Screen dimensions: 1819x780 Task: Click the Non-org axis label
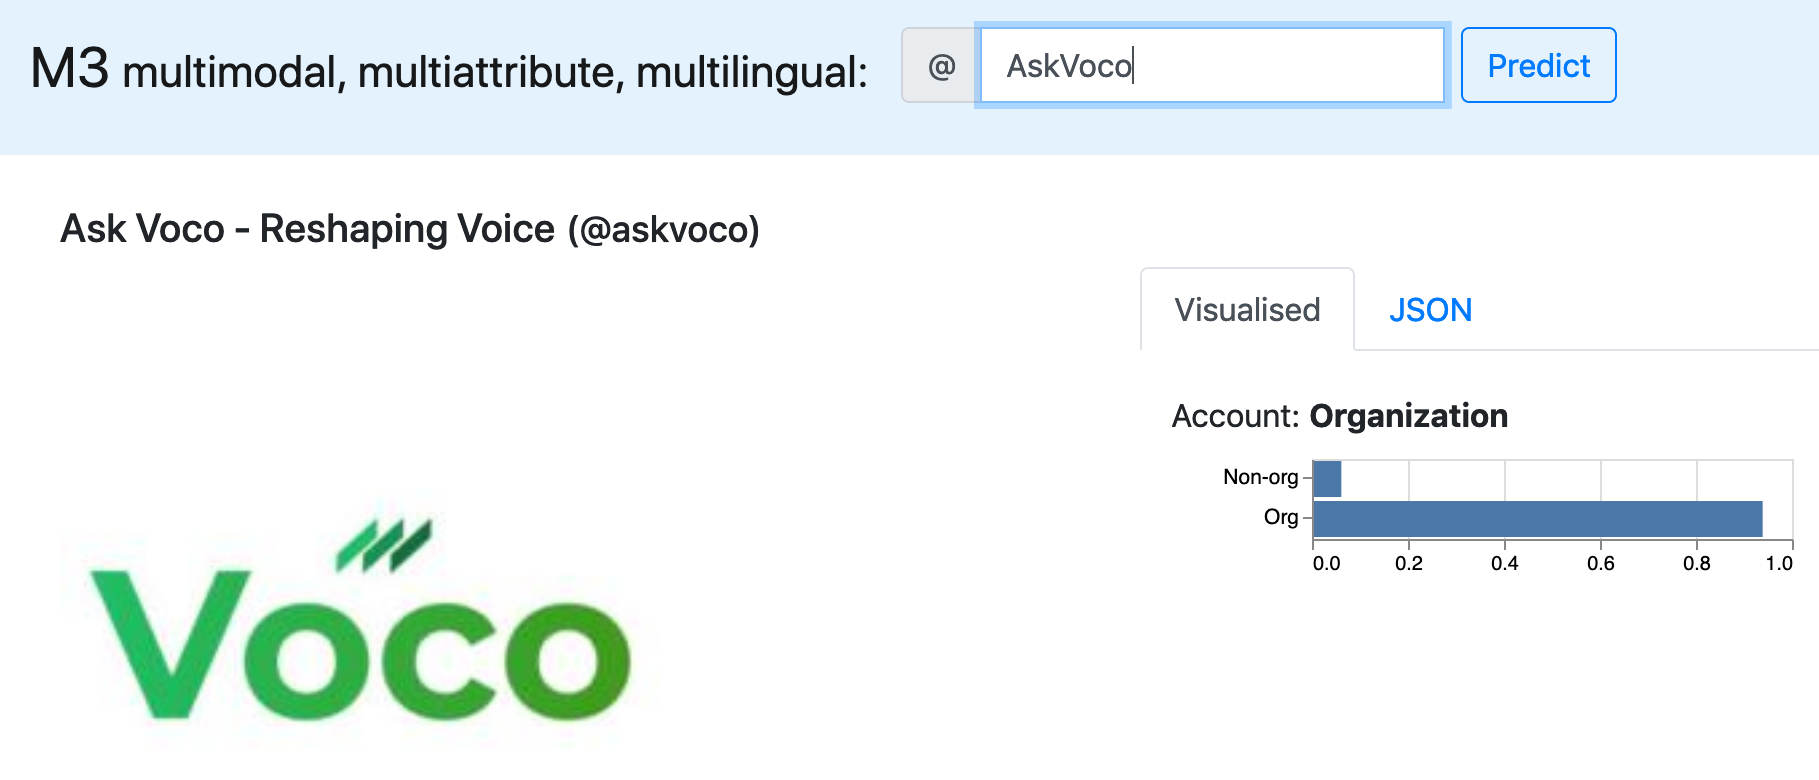point(1260,477)
